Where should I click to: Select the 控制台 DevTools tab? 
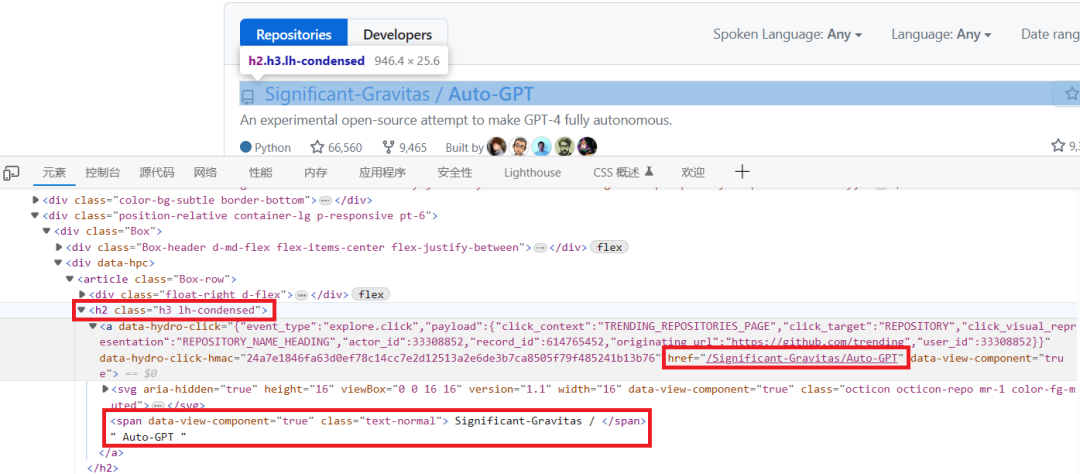pyautogui.click(x=103, y=173)
